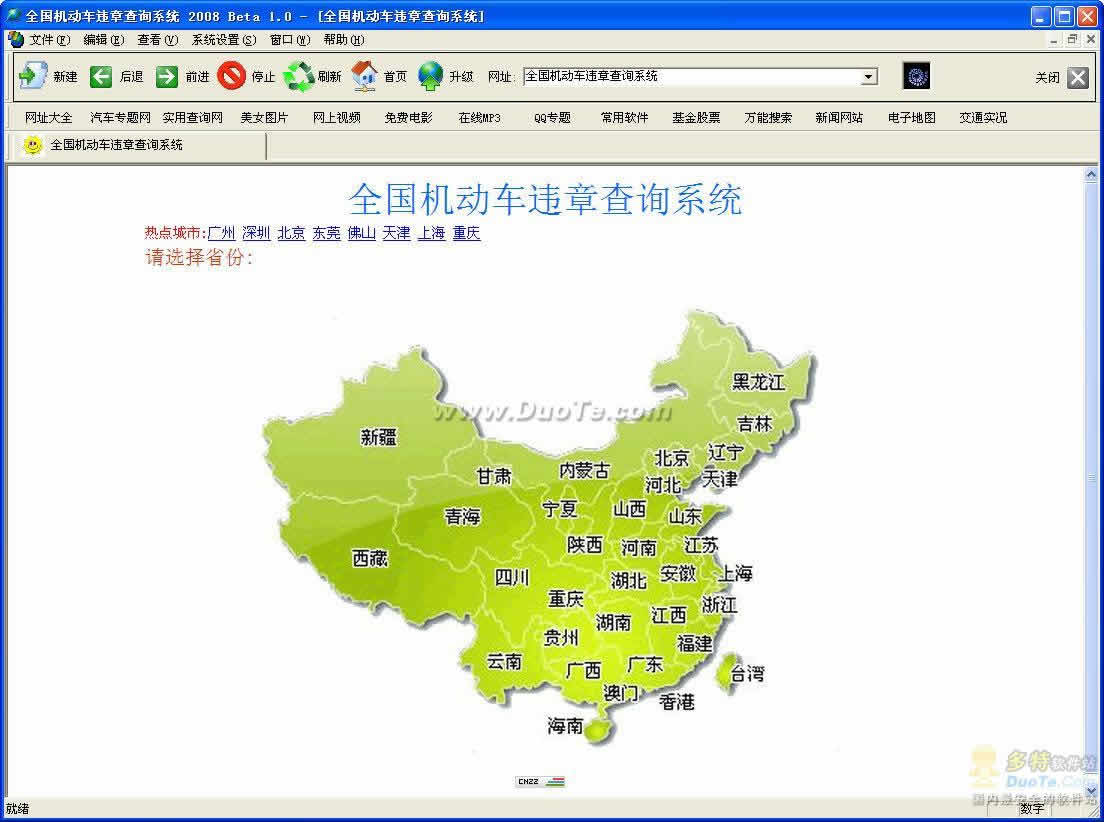Follow the 佛山 hot city link
This screenshot has width=1104, height=822.
(361, 233)
